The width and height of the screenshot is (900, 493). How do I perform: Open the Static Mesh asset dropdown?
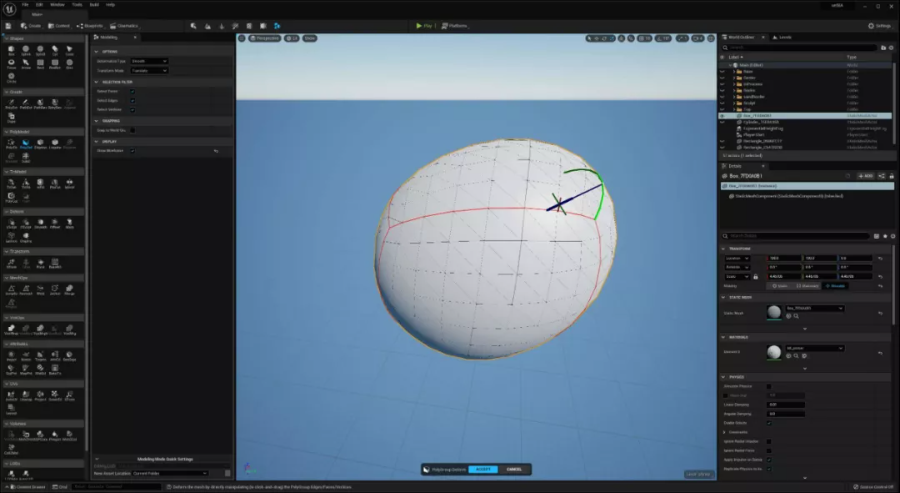[814, 308]
